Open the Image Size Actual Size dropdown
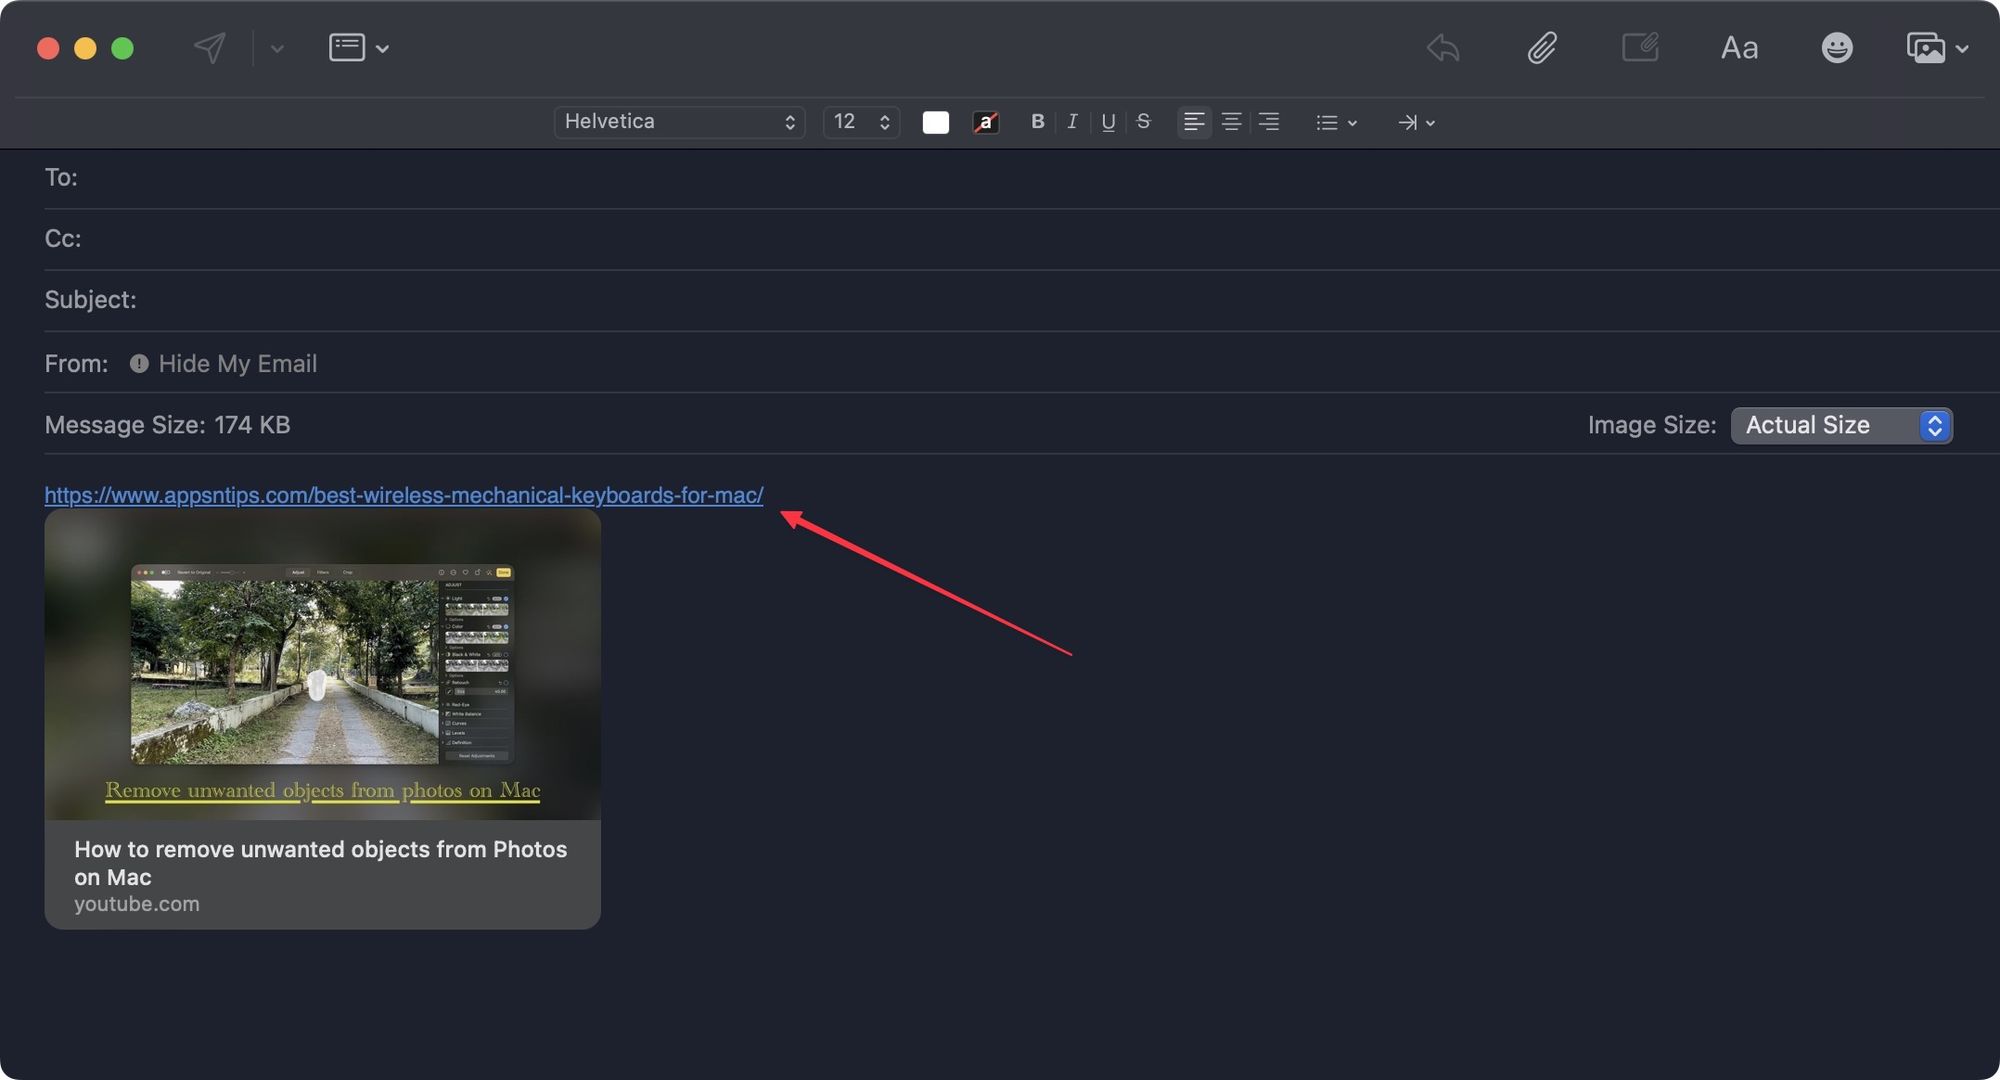The height and width of the screenshot is (1080, 2000). pos(1841,425)
